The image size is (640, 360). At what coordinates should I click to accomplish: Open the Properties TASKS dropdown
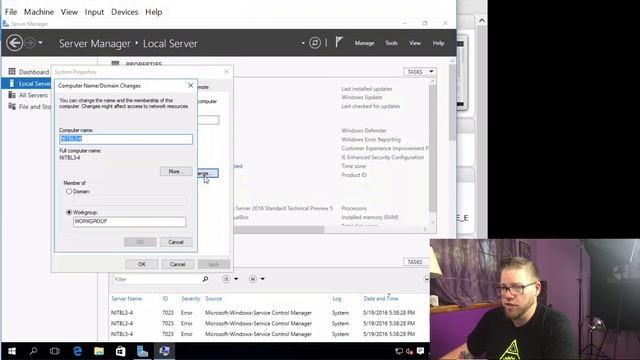pos(420,72)
